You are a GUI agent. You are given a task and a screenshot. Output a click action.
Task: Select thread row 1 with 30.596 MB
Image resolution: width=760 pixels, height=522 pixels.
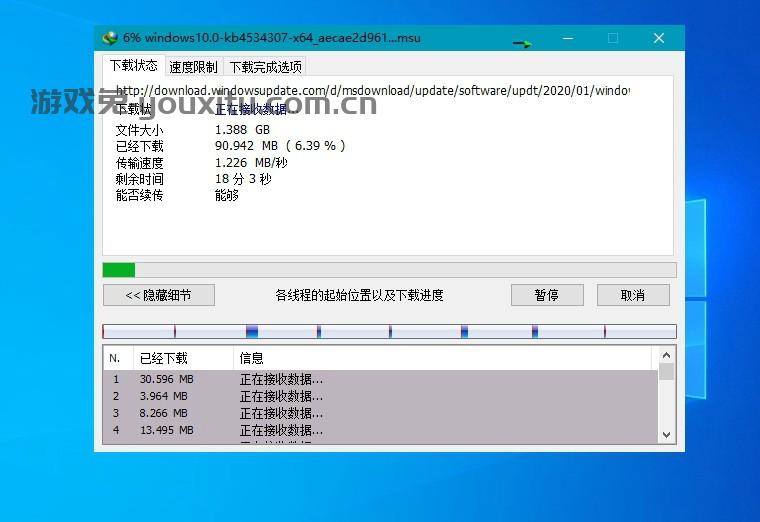380,379
